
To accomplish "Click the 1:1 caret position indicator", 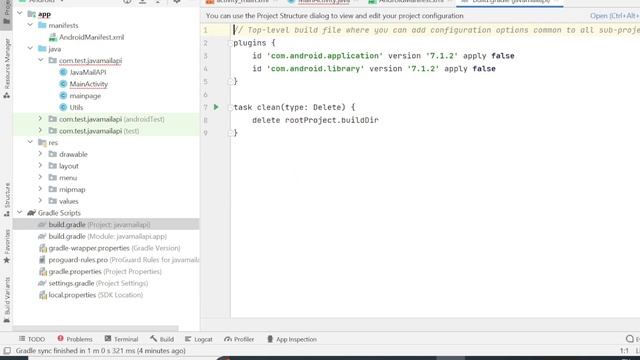I will (x=624, y=351).
